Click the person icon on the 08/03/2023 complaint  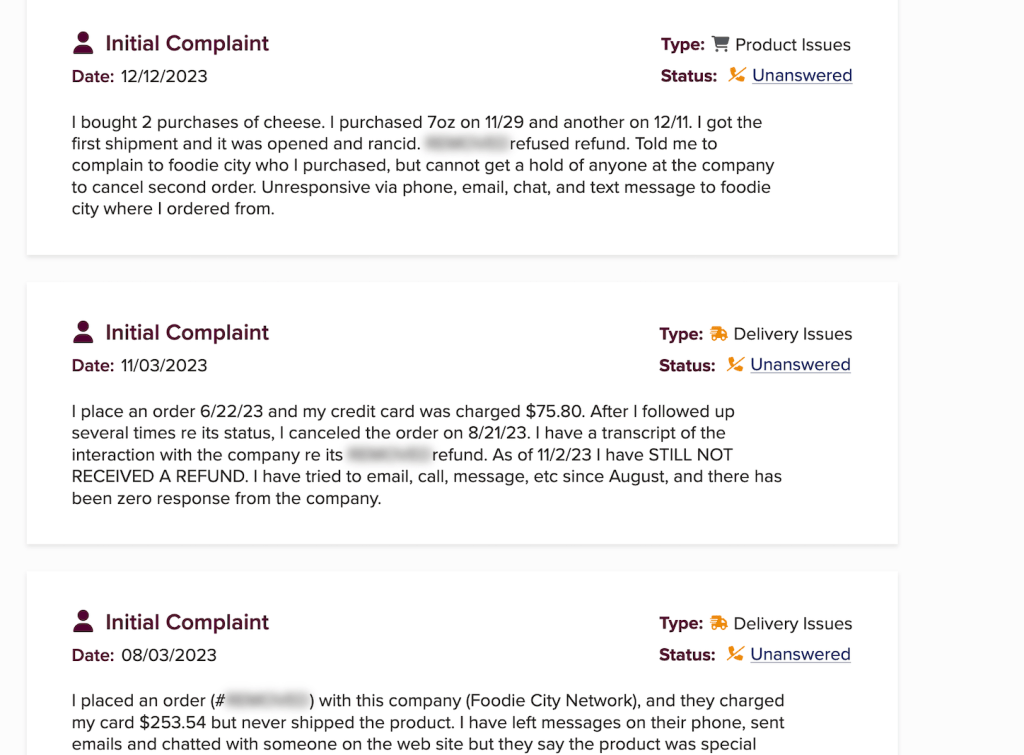[84, 622]
